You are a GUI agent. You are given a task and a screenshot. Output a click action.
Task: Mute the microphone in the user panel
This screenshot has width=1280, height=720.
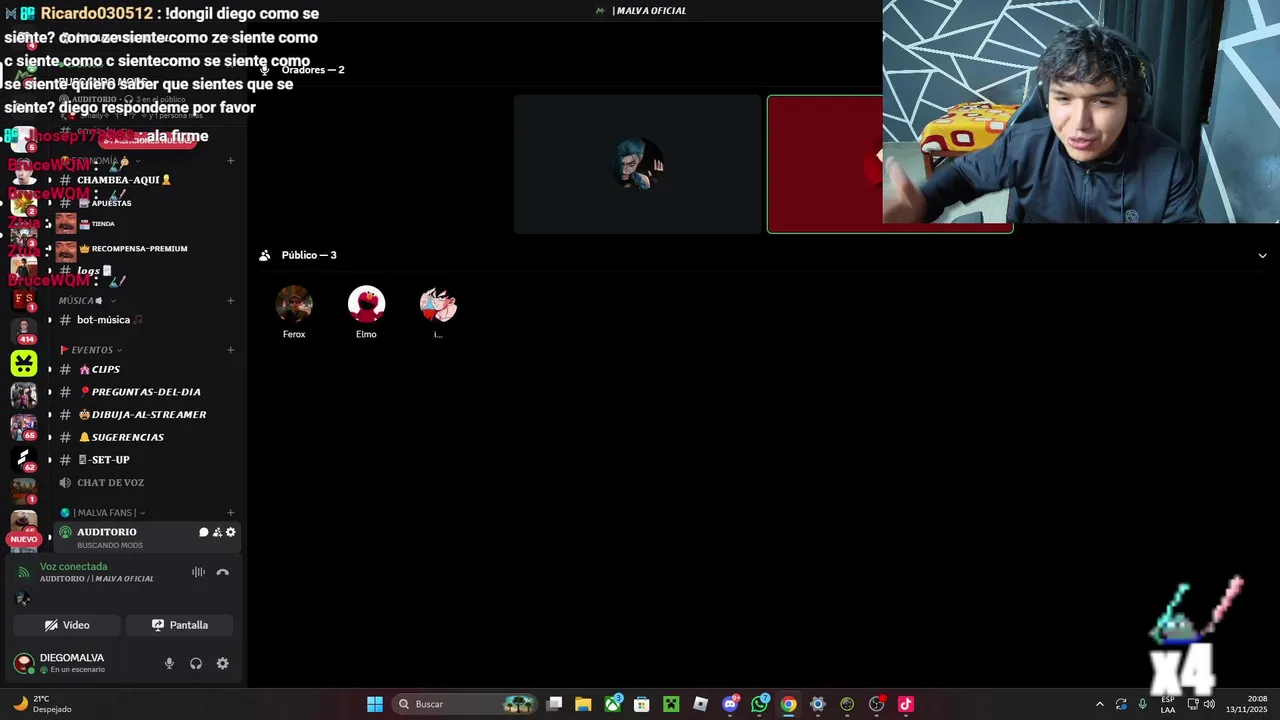pyautogui.click(x=169, y=663)
